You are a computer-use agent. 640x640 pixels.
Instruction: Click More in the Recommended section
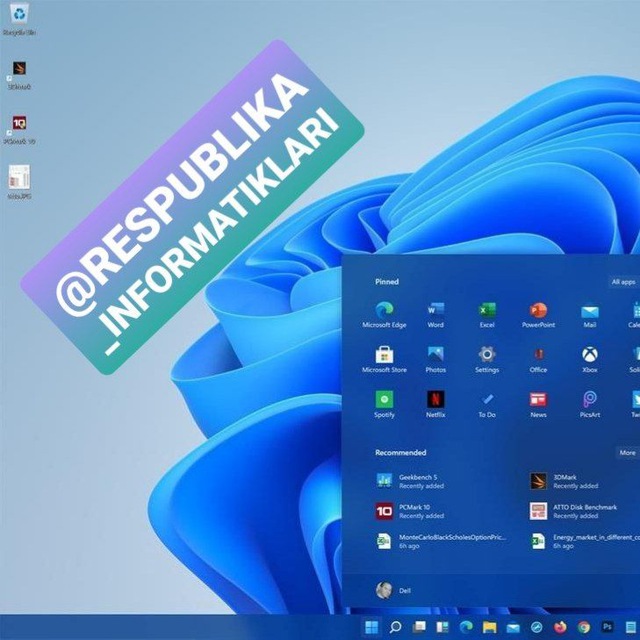pos(627,453)
